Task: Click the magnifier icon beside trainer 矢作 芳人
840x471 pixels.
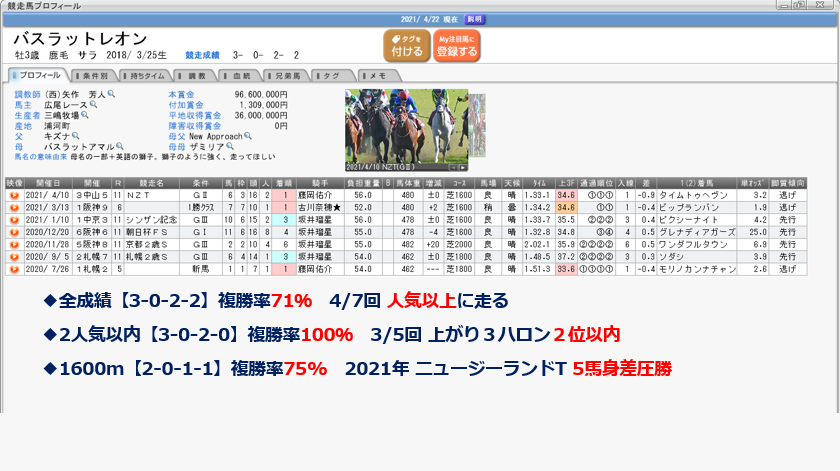Action: click(x=111, y=94)
